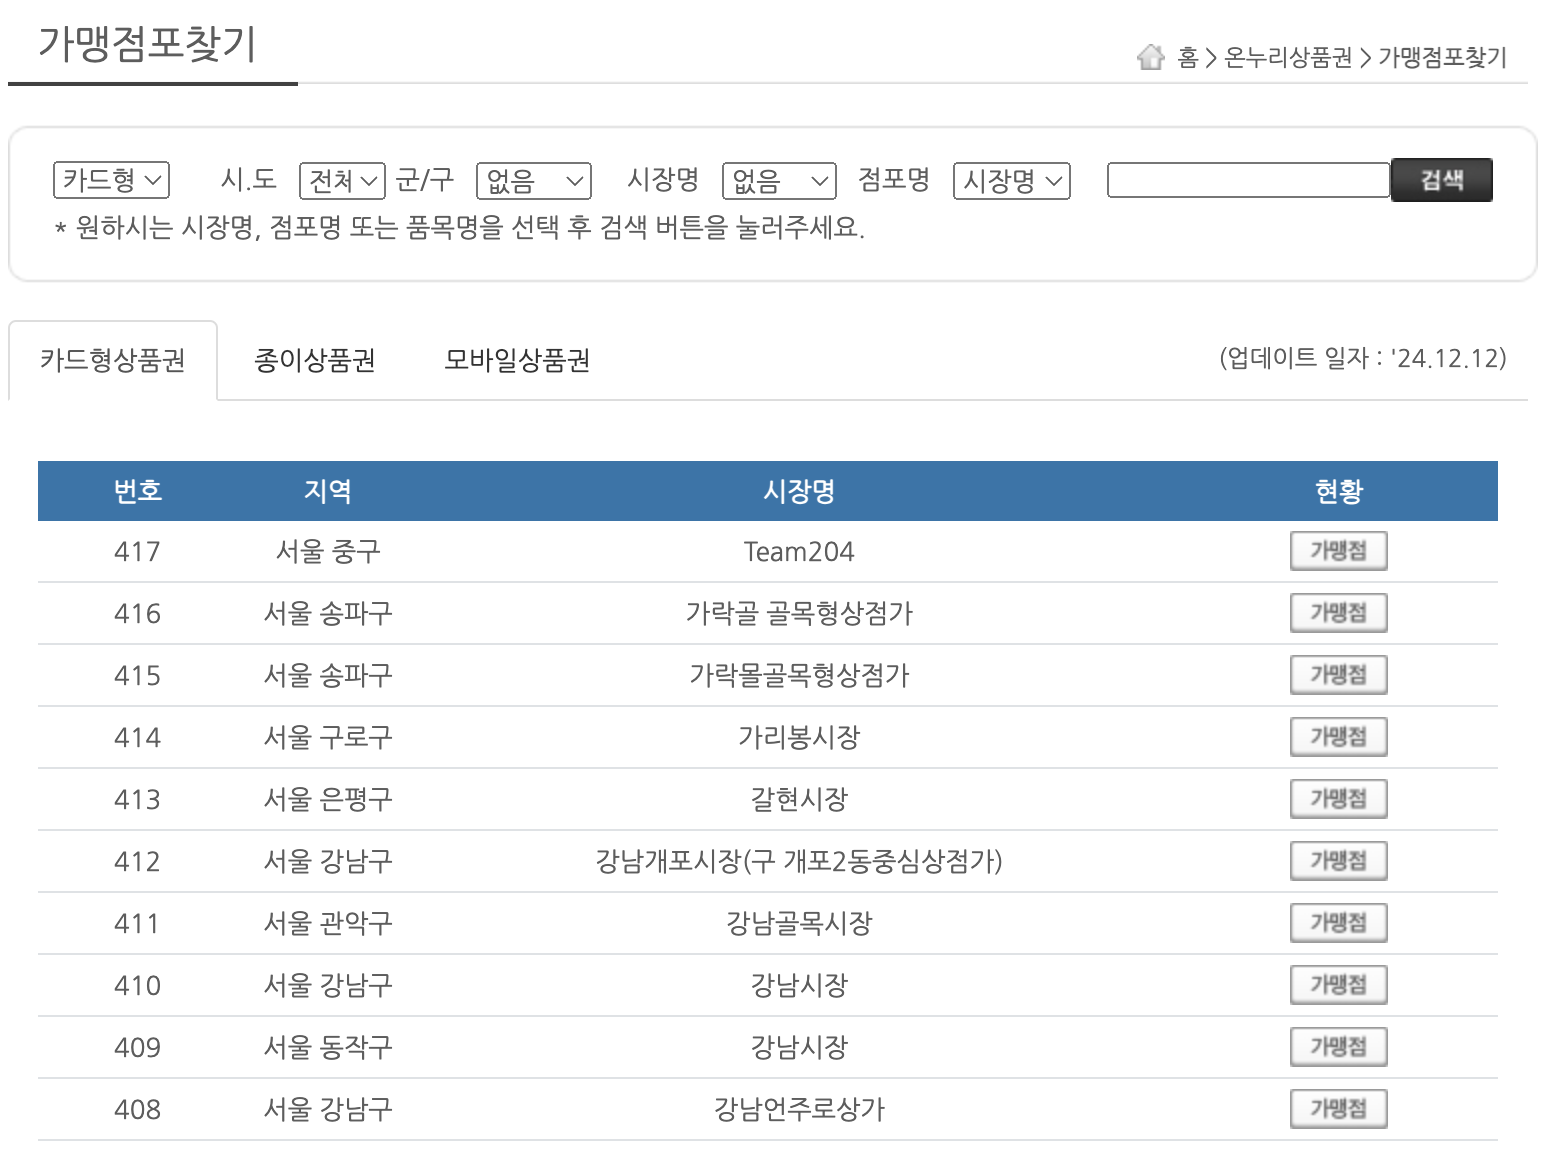Select 가락몰골목형상점가 market name
1560x1162 pixels.
(x=799, y=675)
